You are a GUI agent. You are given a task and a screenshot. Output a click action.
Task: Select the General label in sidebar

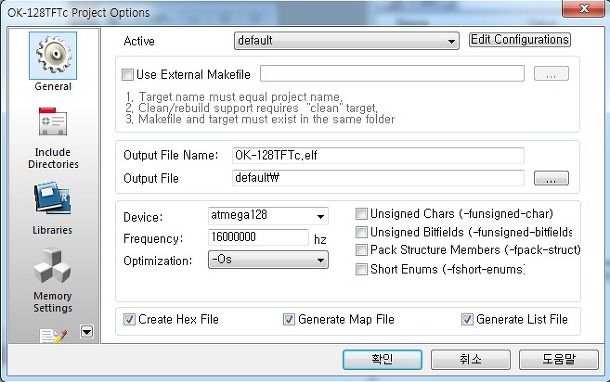[53, 86]
